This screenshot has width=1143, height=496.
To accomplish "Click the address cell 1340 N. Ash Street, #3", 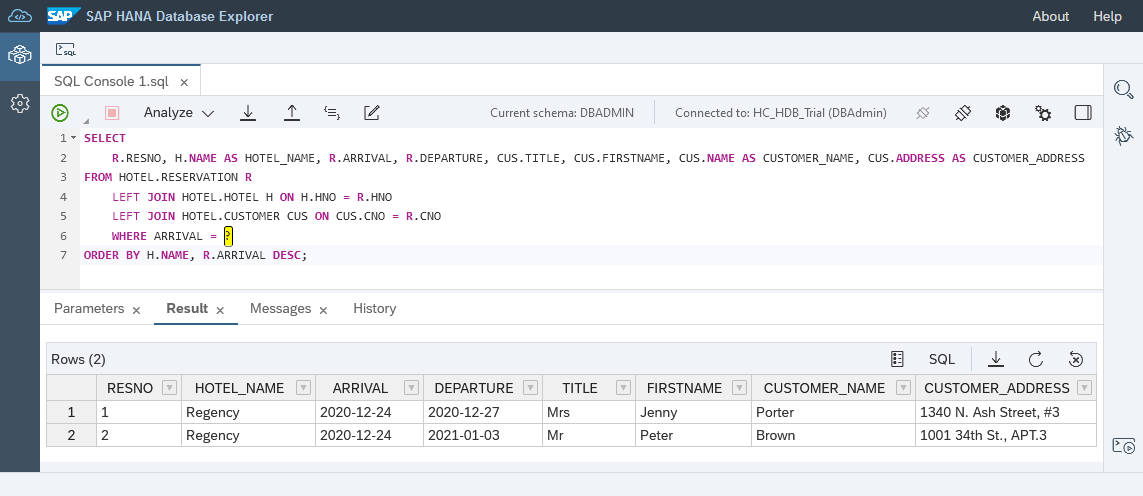I will 1006,412.
